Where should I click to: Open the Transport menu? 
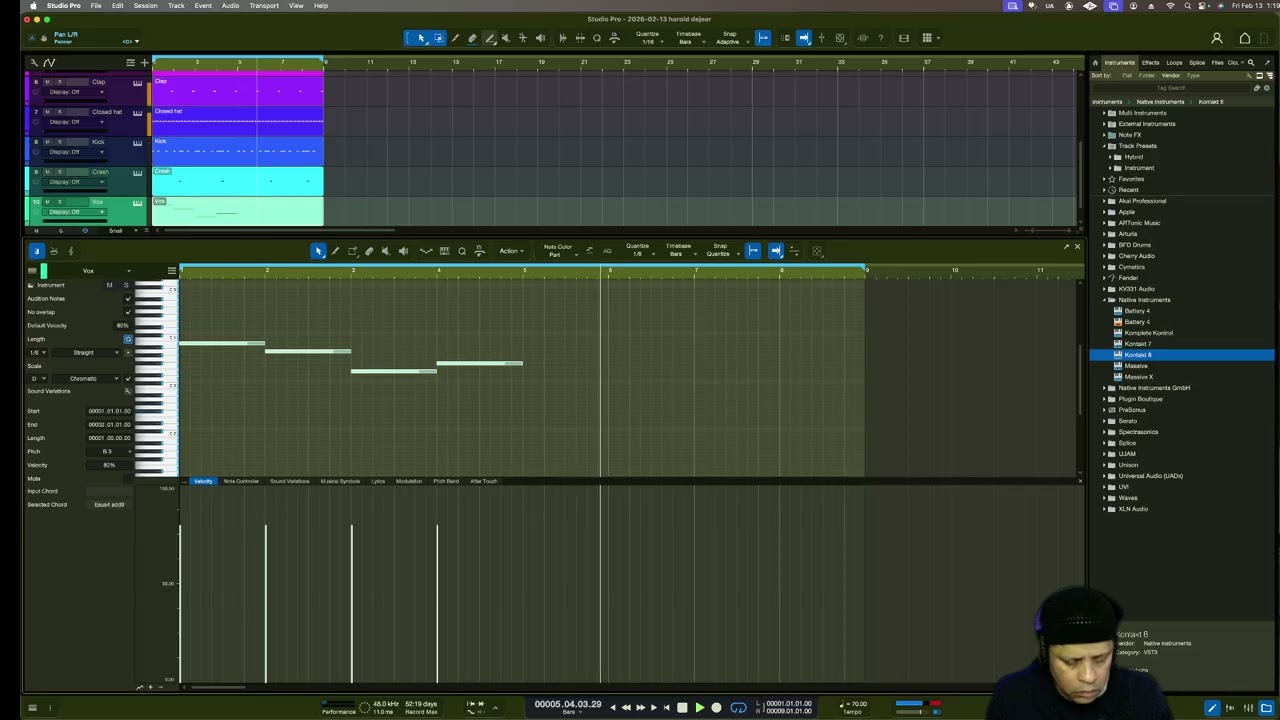(264, 6)
